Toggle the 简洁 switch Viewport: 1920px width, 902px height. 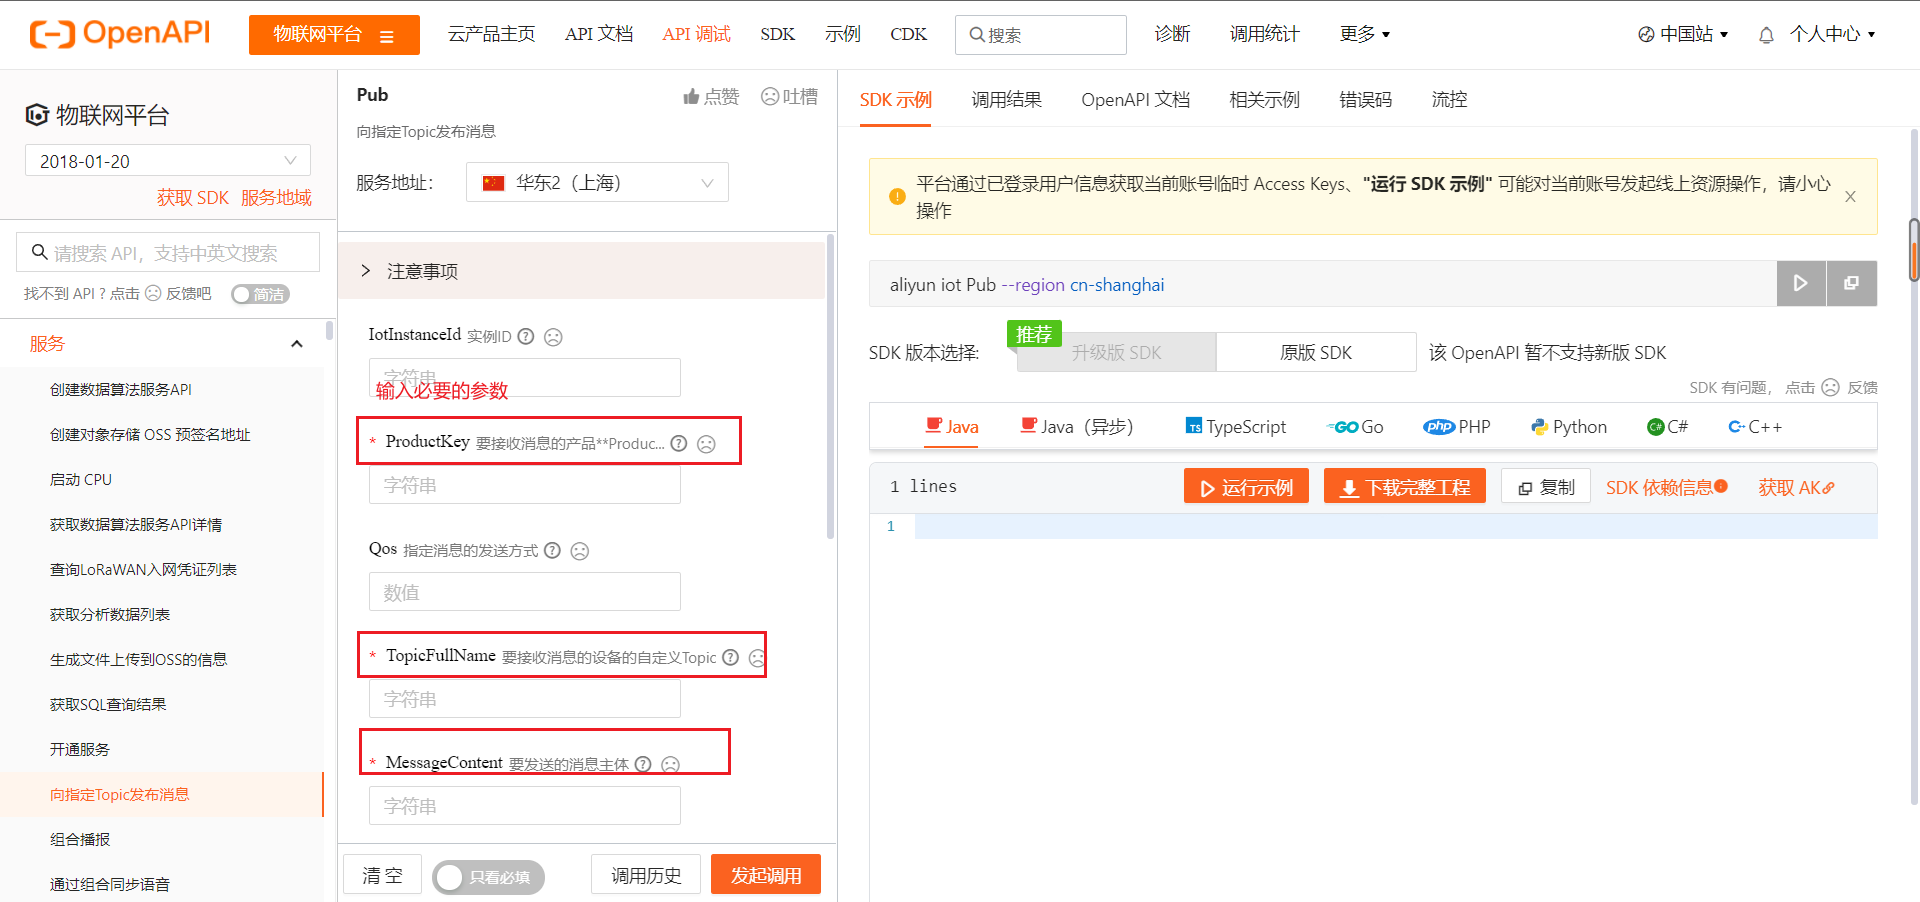tap(260, 294)
